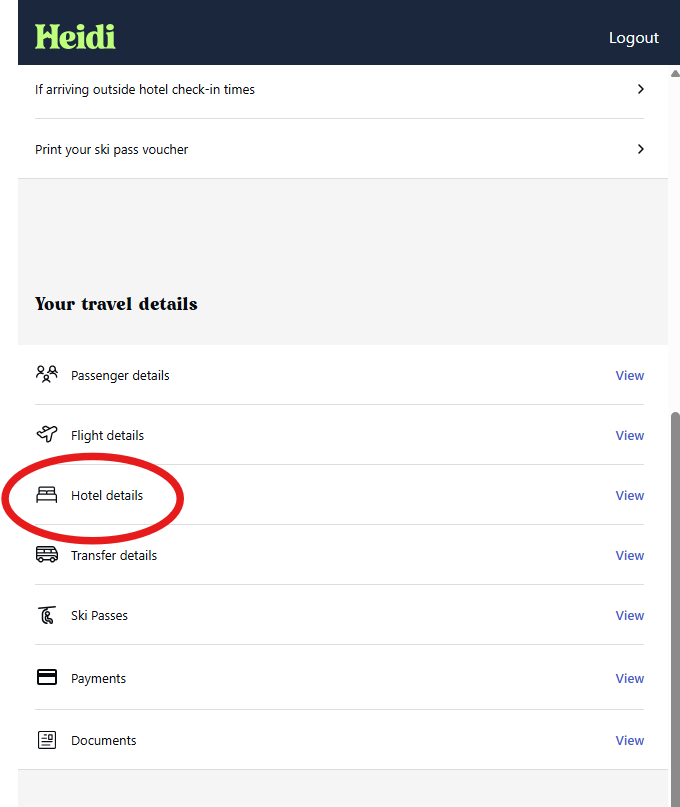Click the bus icon for transfers
The width and height of the screenshot is (680, 807).
click(x=47, y=554)
